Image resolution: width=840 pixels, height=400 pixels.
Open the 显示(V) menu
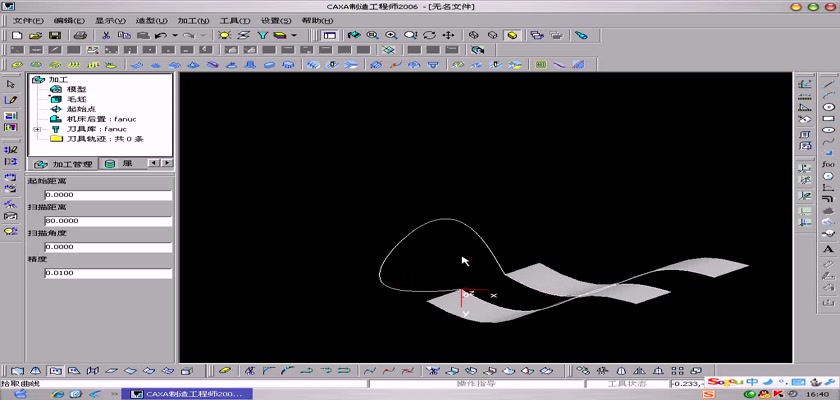pyautogui.click(x=110, y=20)
